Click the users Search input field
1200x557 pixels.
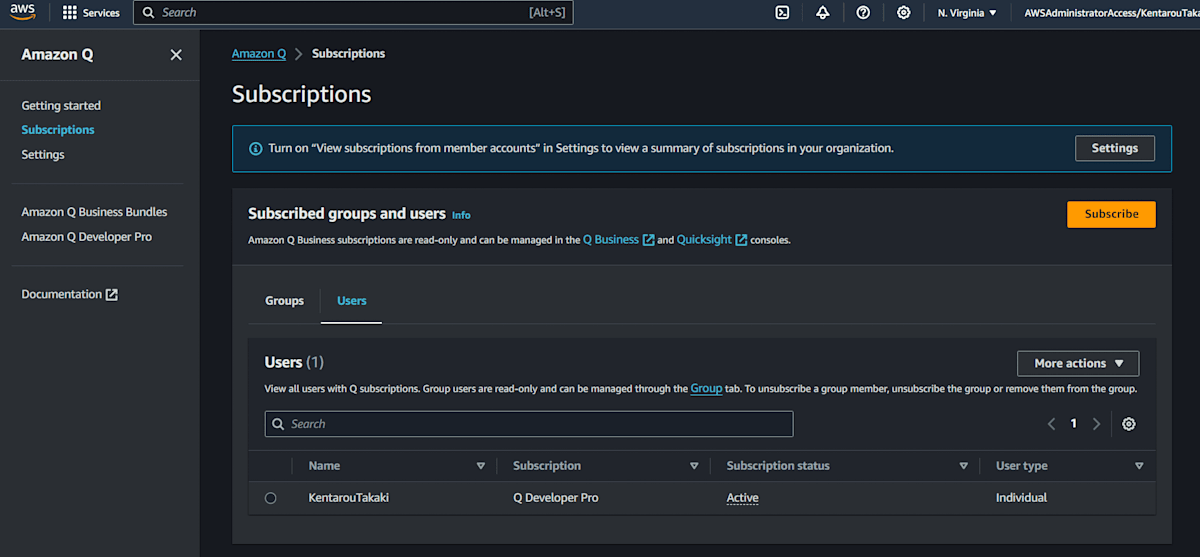click(x=529, y=424)
